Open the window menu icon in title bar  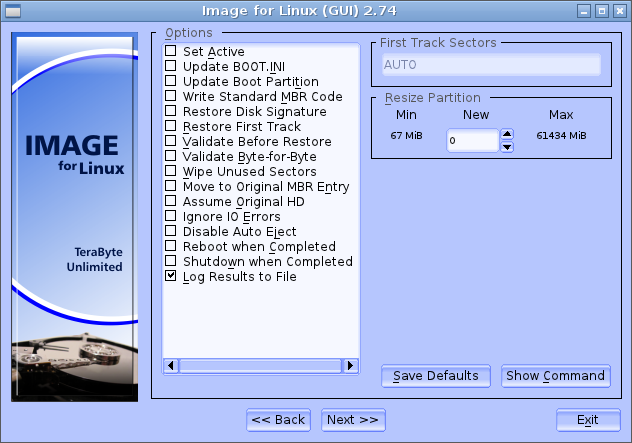(13, 11)
